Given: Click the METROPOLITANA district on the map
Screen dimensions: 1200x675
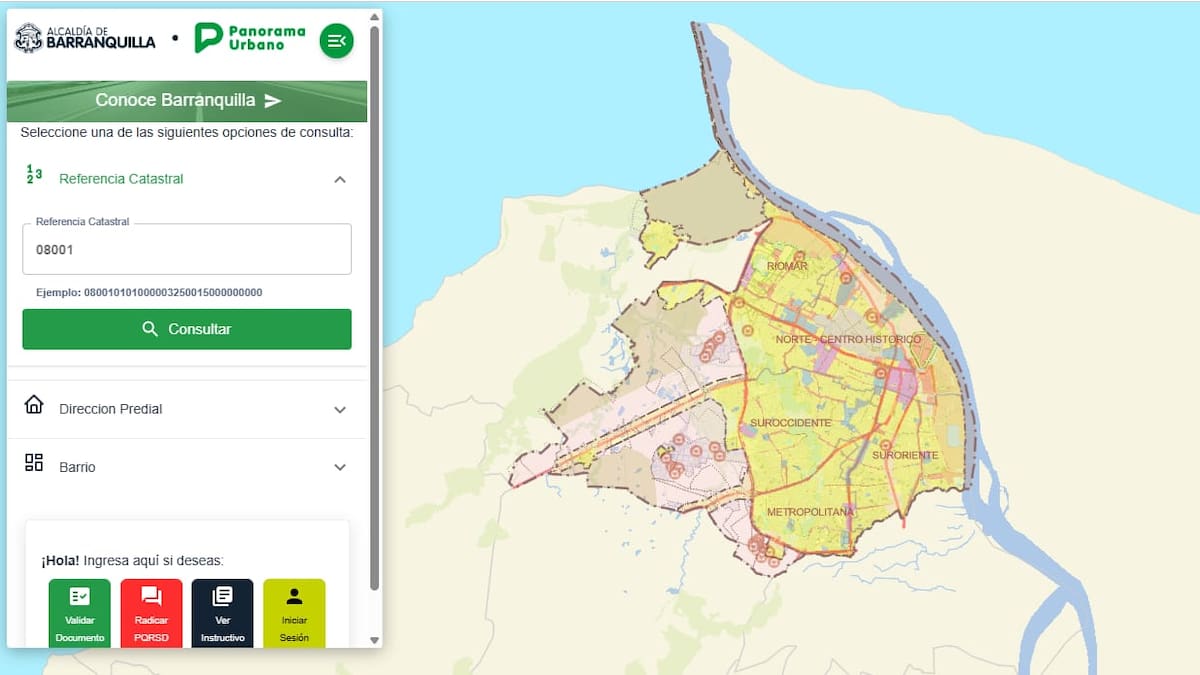Looking at the screenshot, I should point(810,512).
